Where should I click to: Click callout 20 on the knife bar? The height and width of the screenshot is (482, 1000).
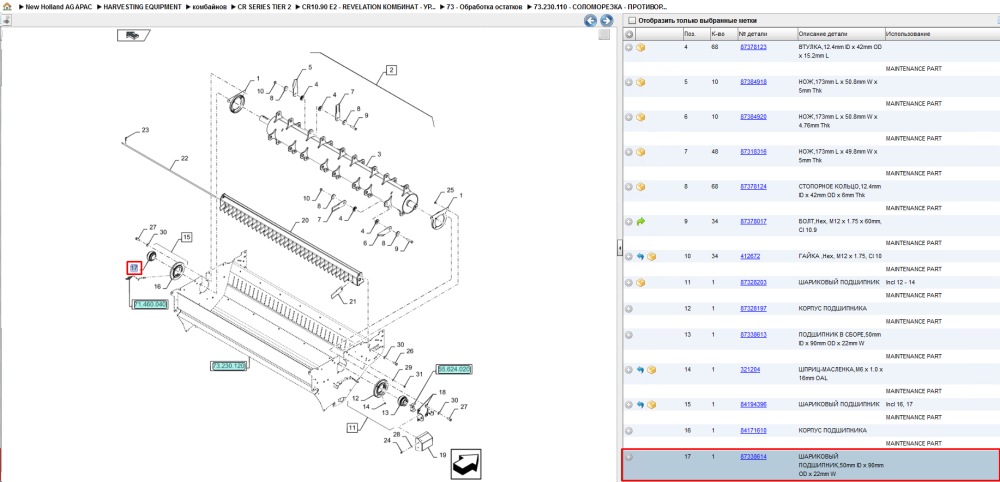click(x=305, y=220)
